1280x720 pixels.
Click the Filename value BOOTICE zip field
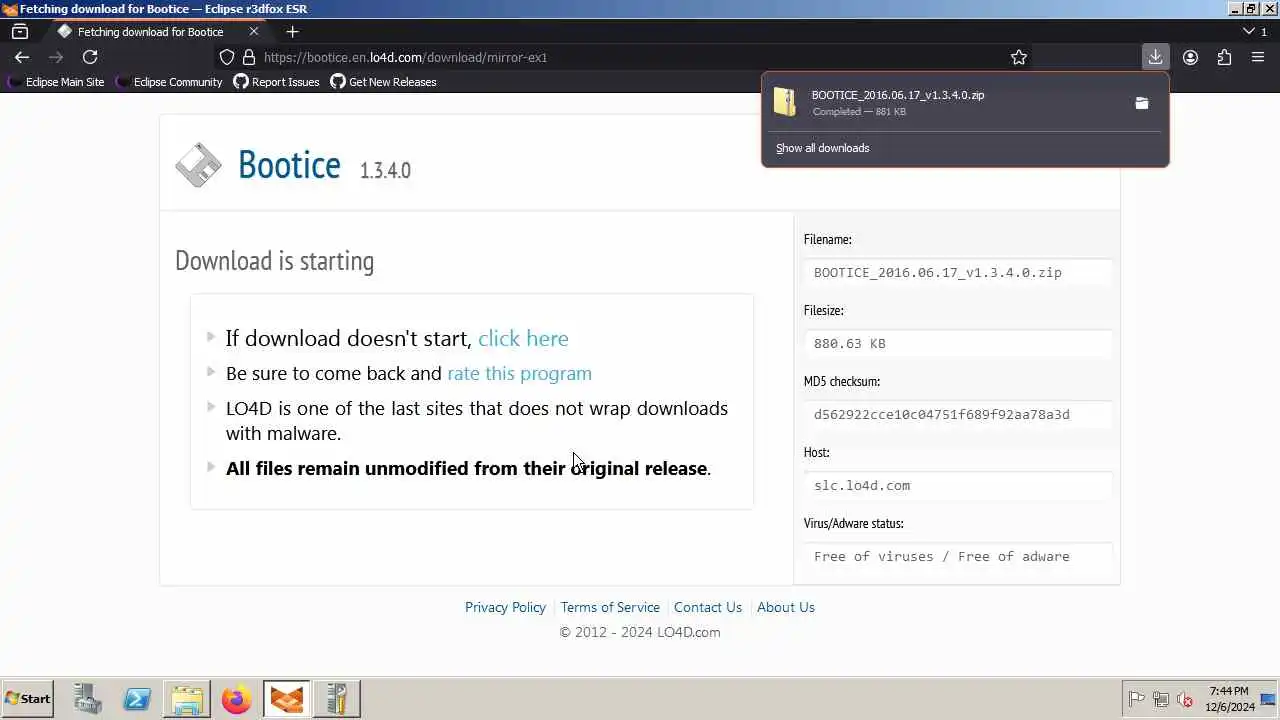pos(957,272)
